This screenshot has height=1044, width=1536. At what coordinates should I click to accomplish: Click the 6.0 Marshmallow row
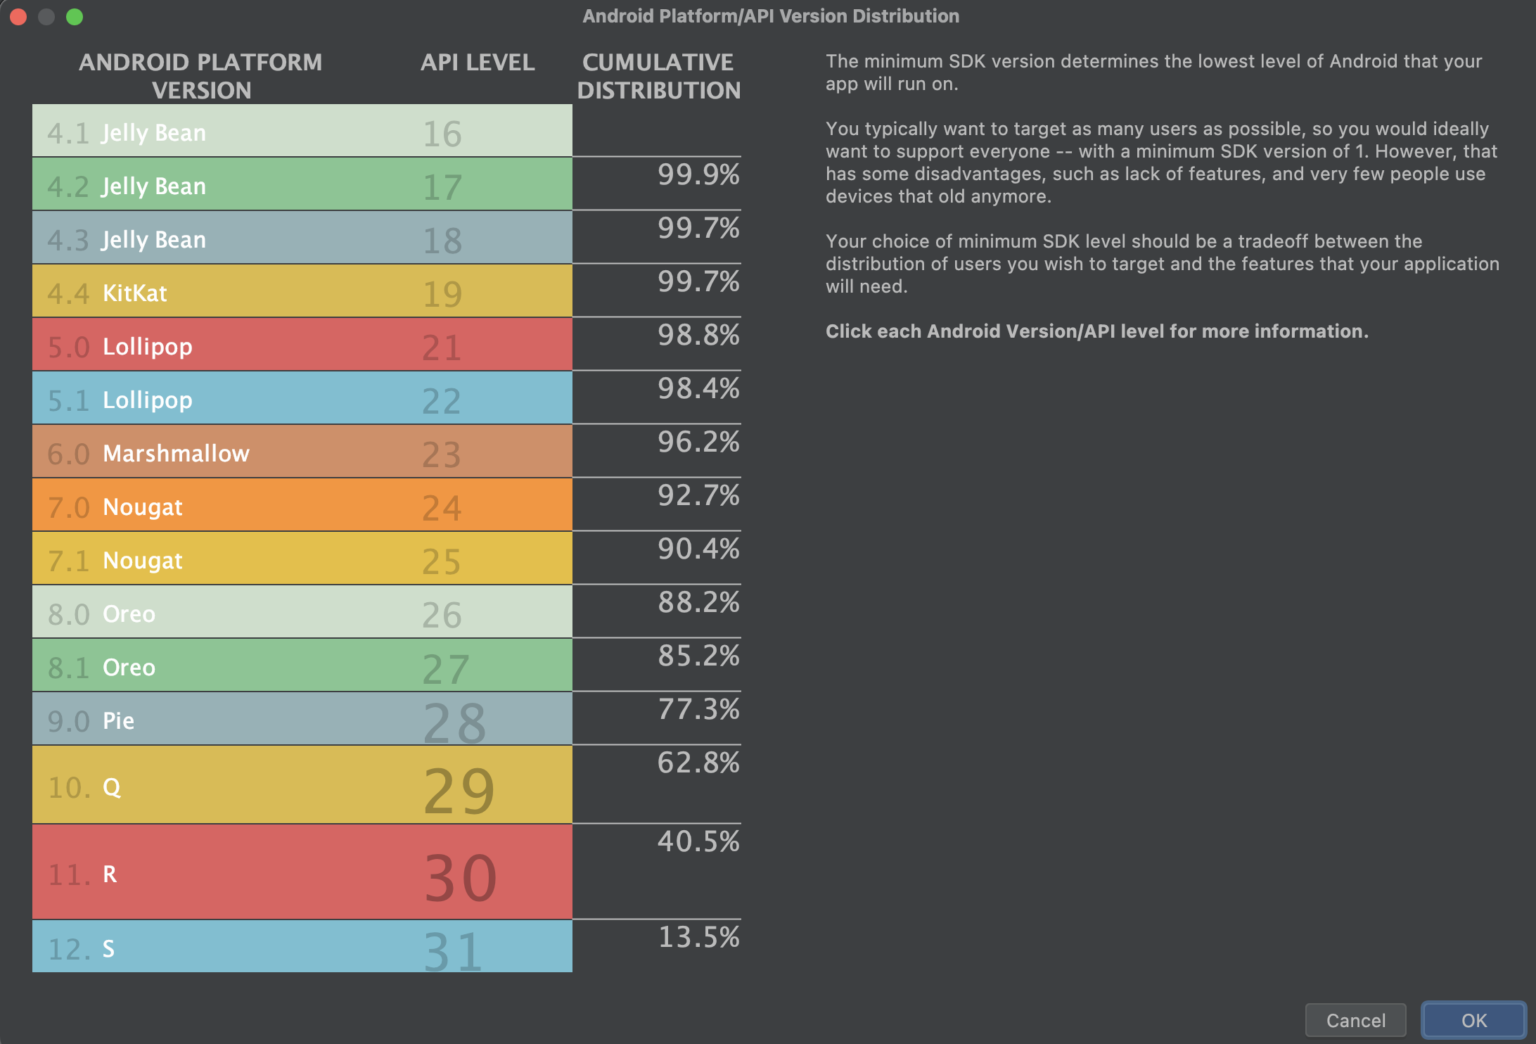point(302,452)
